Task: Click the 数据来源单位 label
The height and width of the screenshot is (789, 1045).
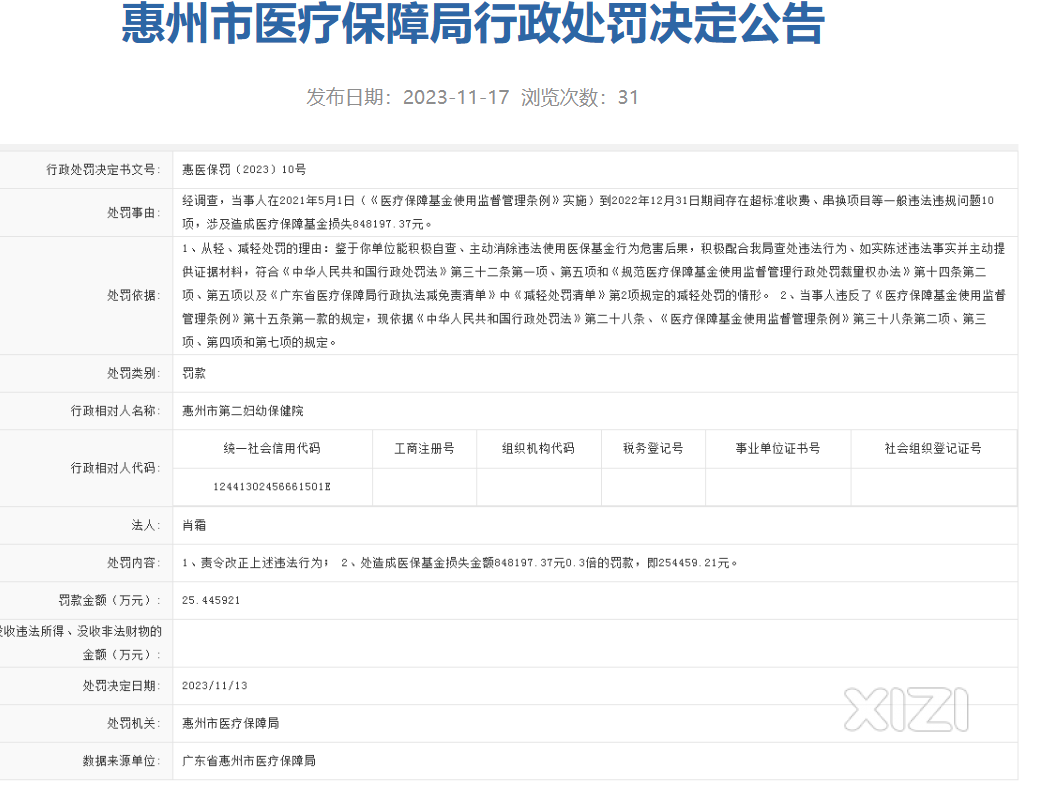Action: 122,760
